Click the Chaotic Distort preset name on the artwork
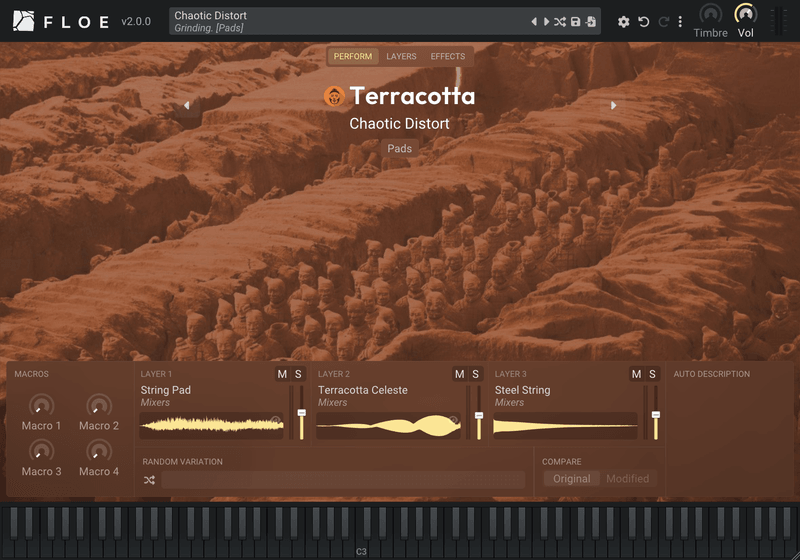 tap(399, 123)
